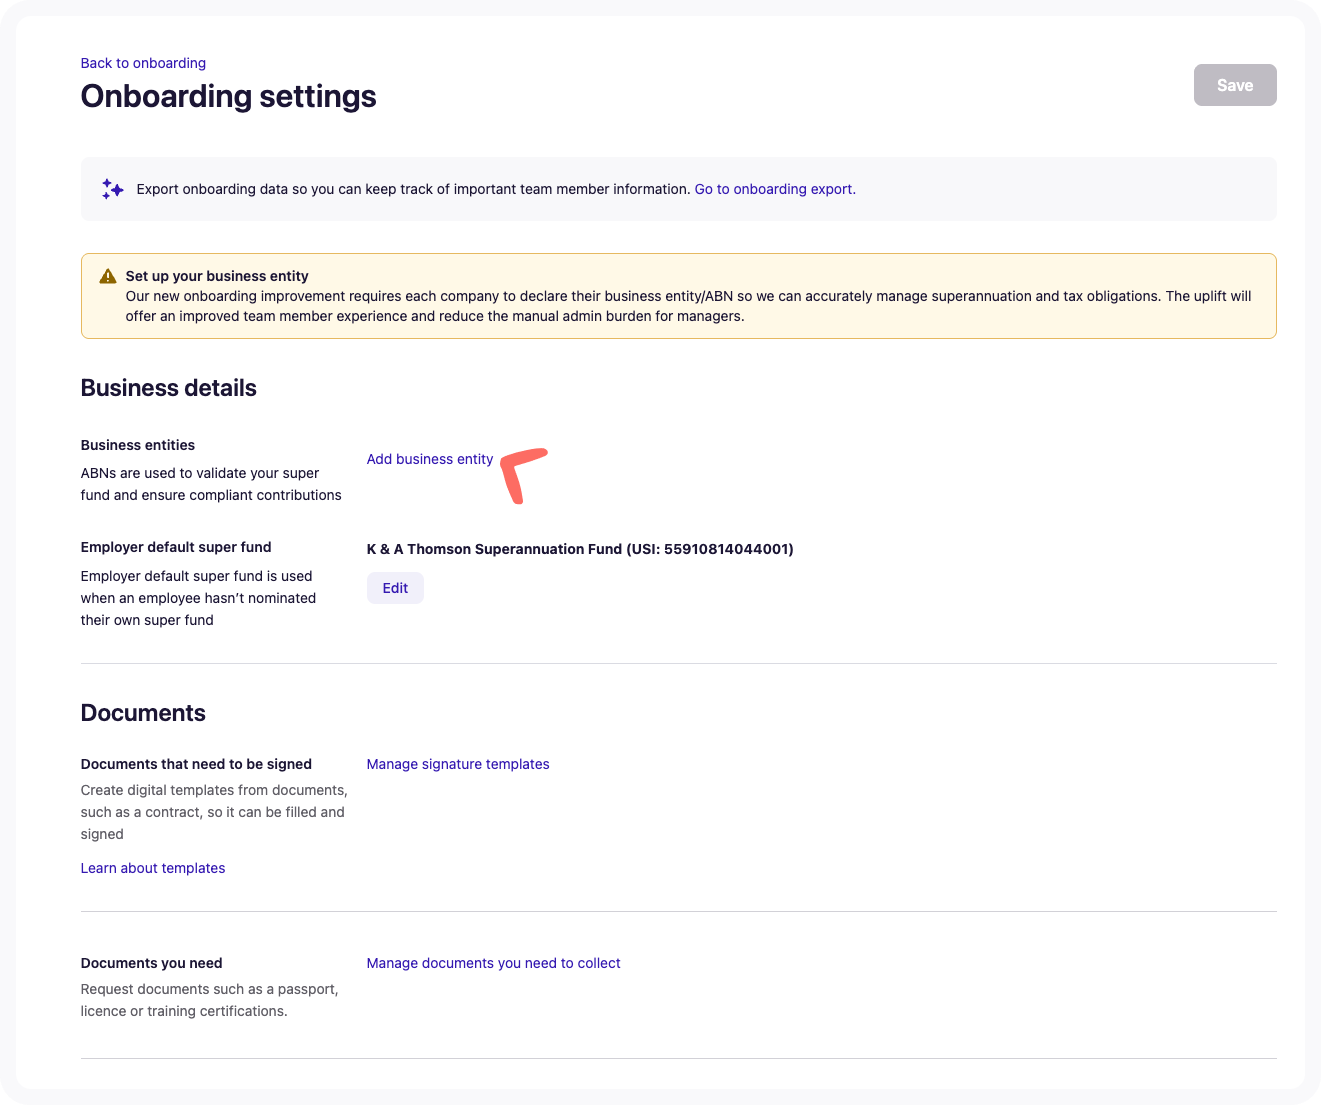
Task: Click the Onboarding settings page heading
Action: [x=228, y=96]
